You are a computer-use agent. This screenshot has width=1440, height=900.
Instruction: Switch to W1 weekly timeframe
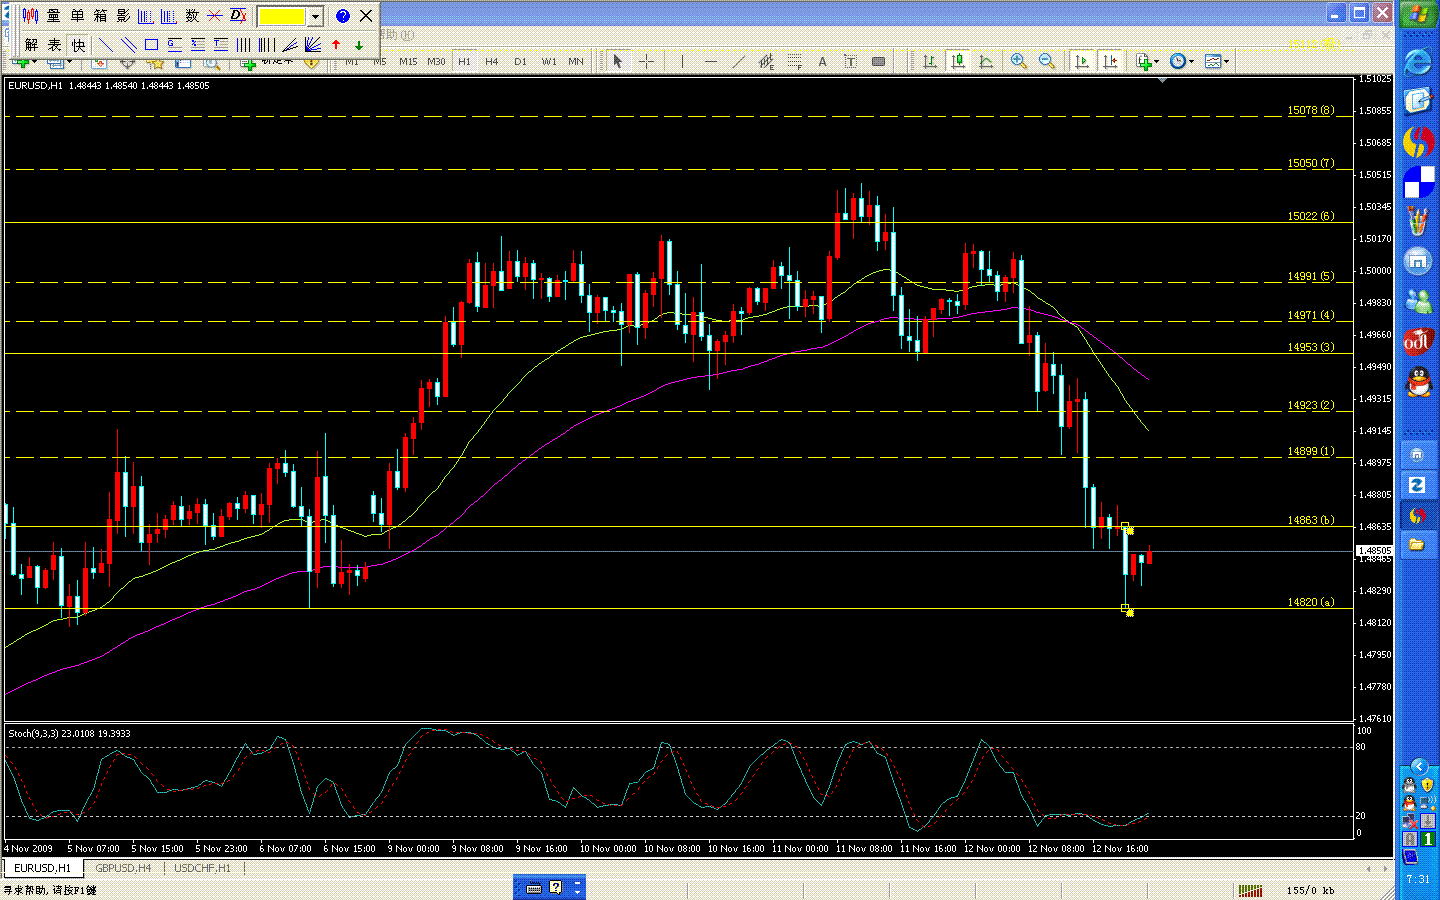click(x=548, y=61)
